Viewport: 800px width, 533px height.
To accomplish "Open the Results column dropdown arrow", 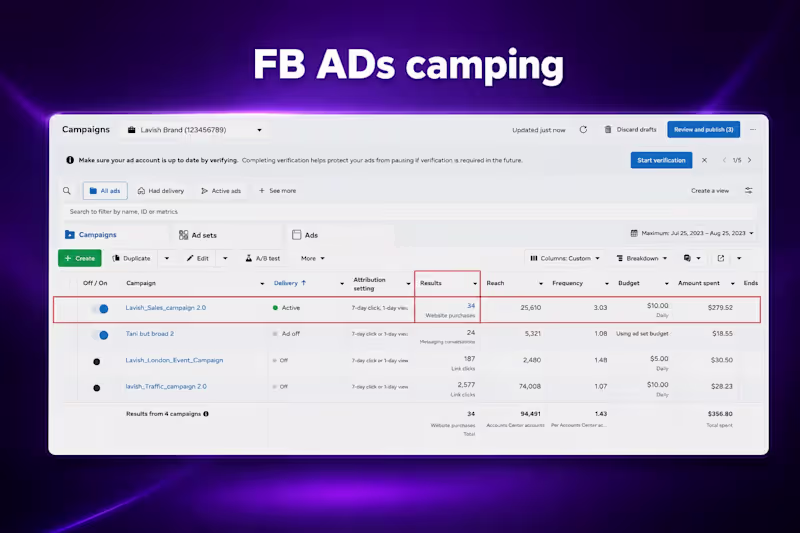I will coord(474,284).
